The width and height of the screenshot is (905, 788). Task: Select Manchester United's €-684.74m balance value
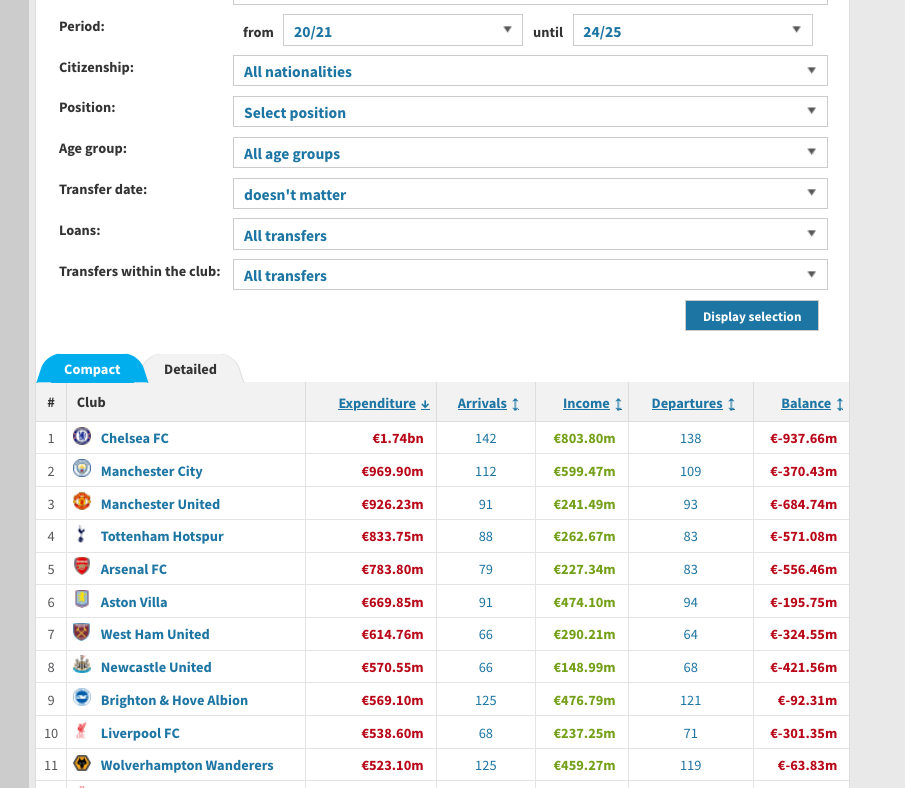803,505
